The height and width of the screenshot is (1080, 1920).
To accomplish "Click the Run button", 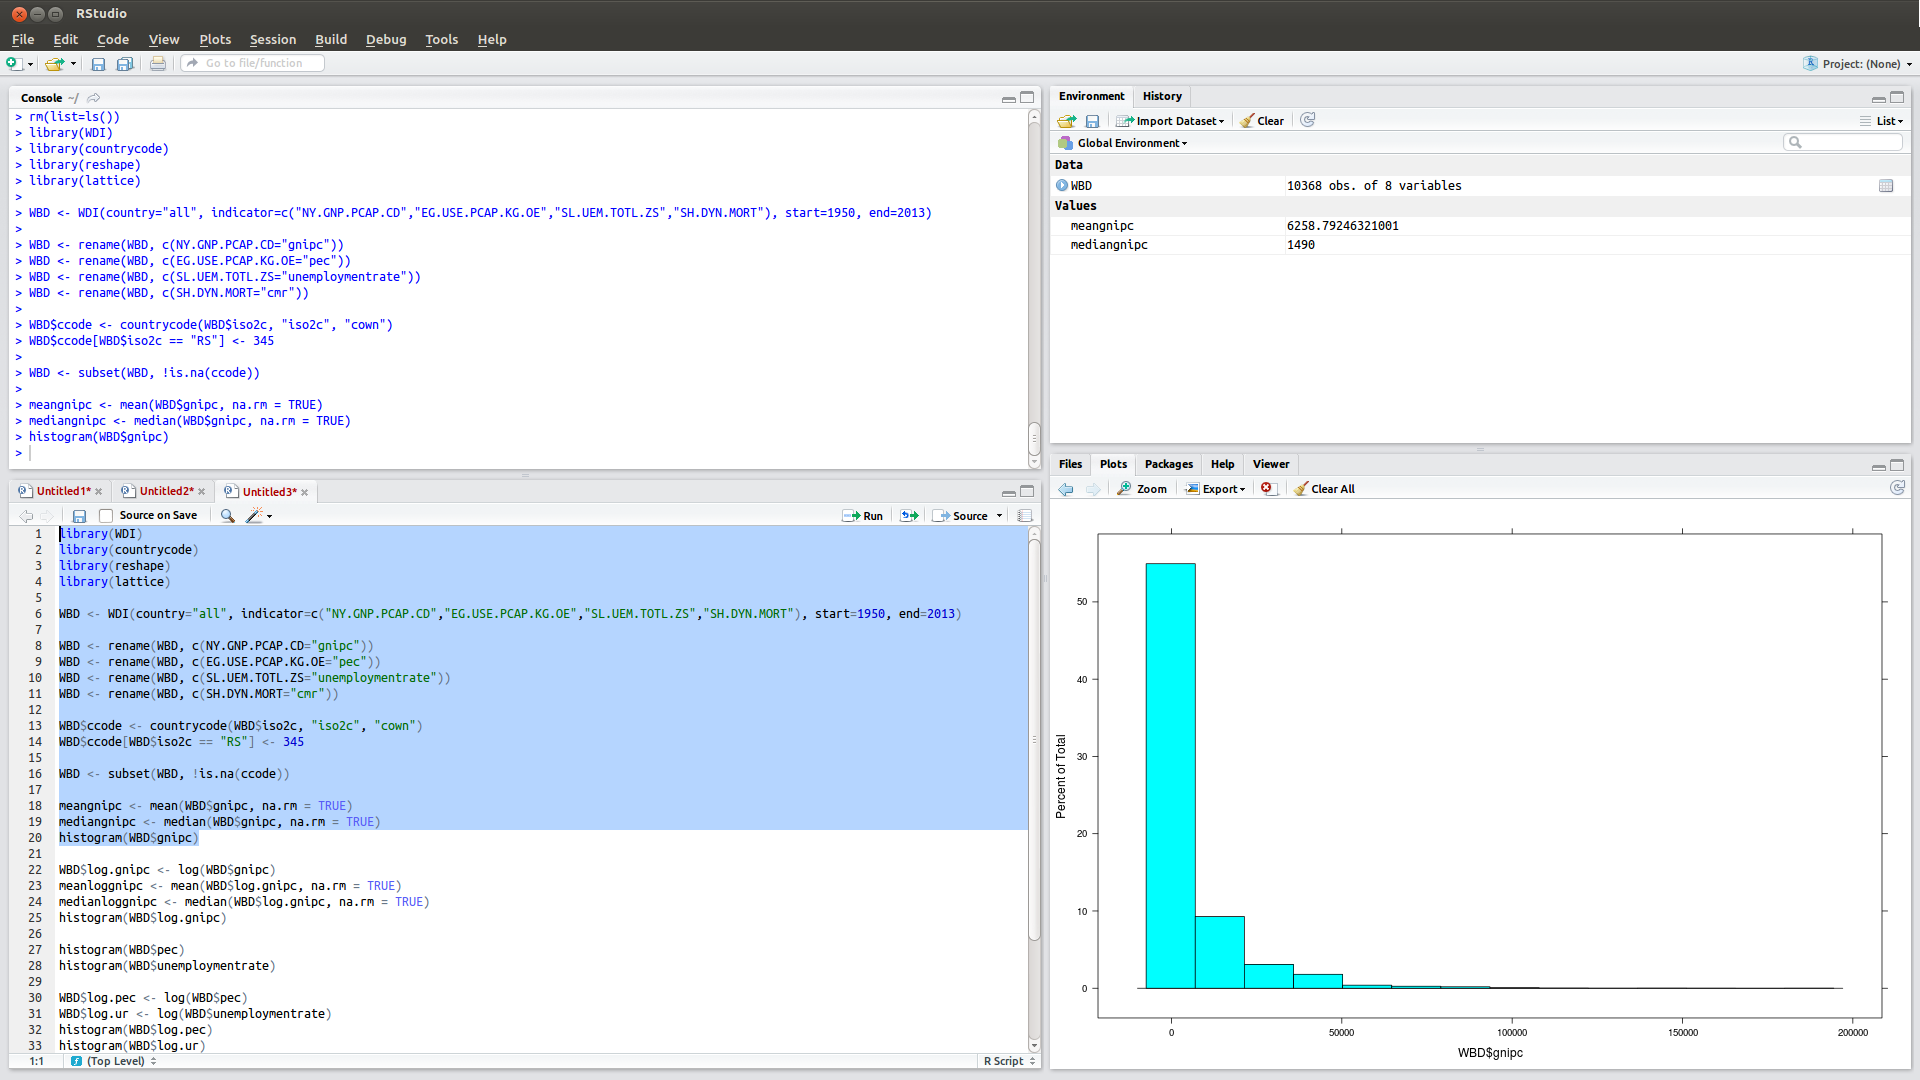I will 863,516.
